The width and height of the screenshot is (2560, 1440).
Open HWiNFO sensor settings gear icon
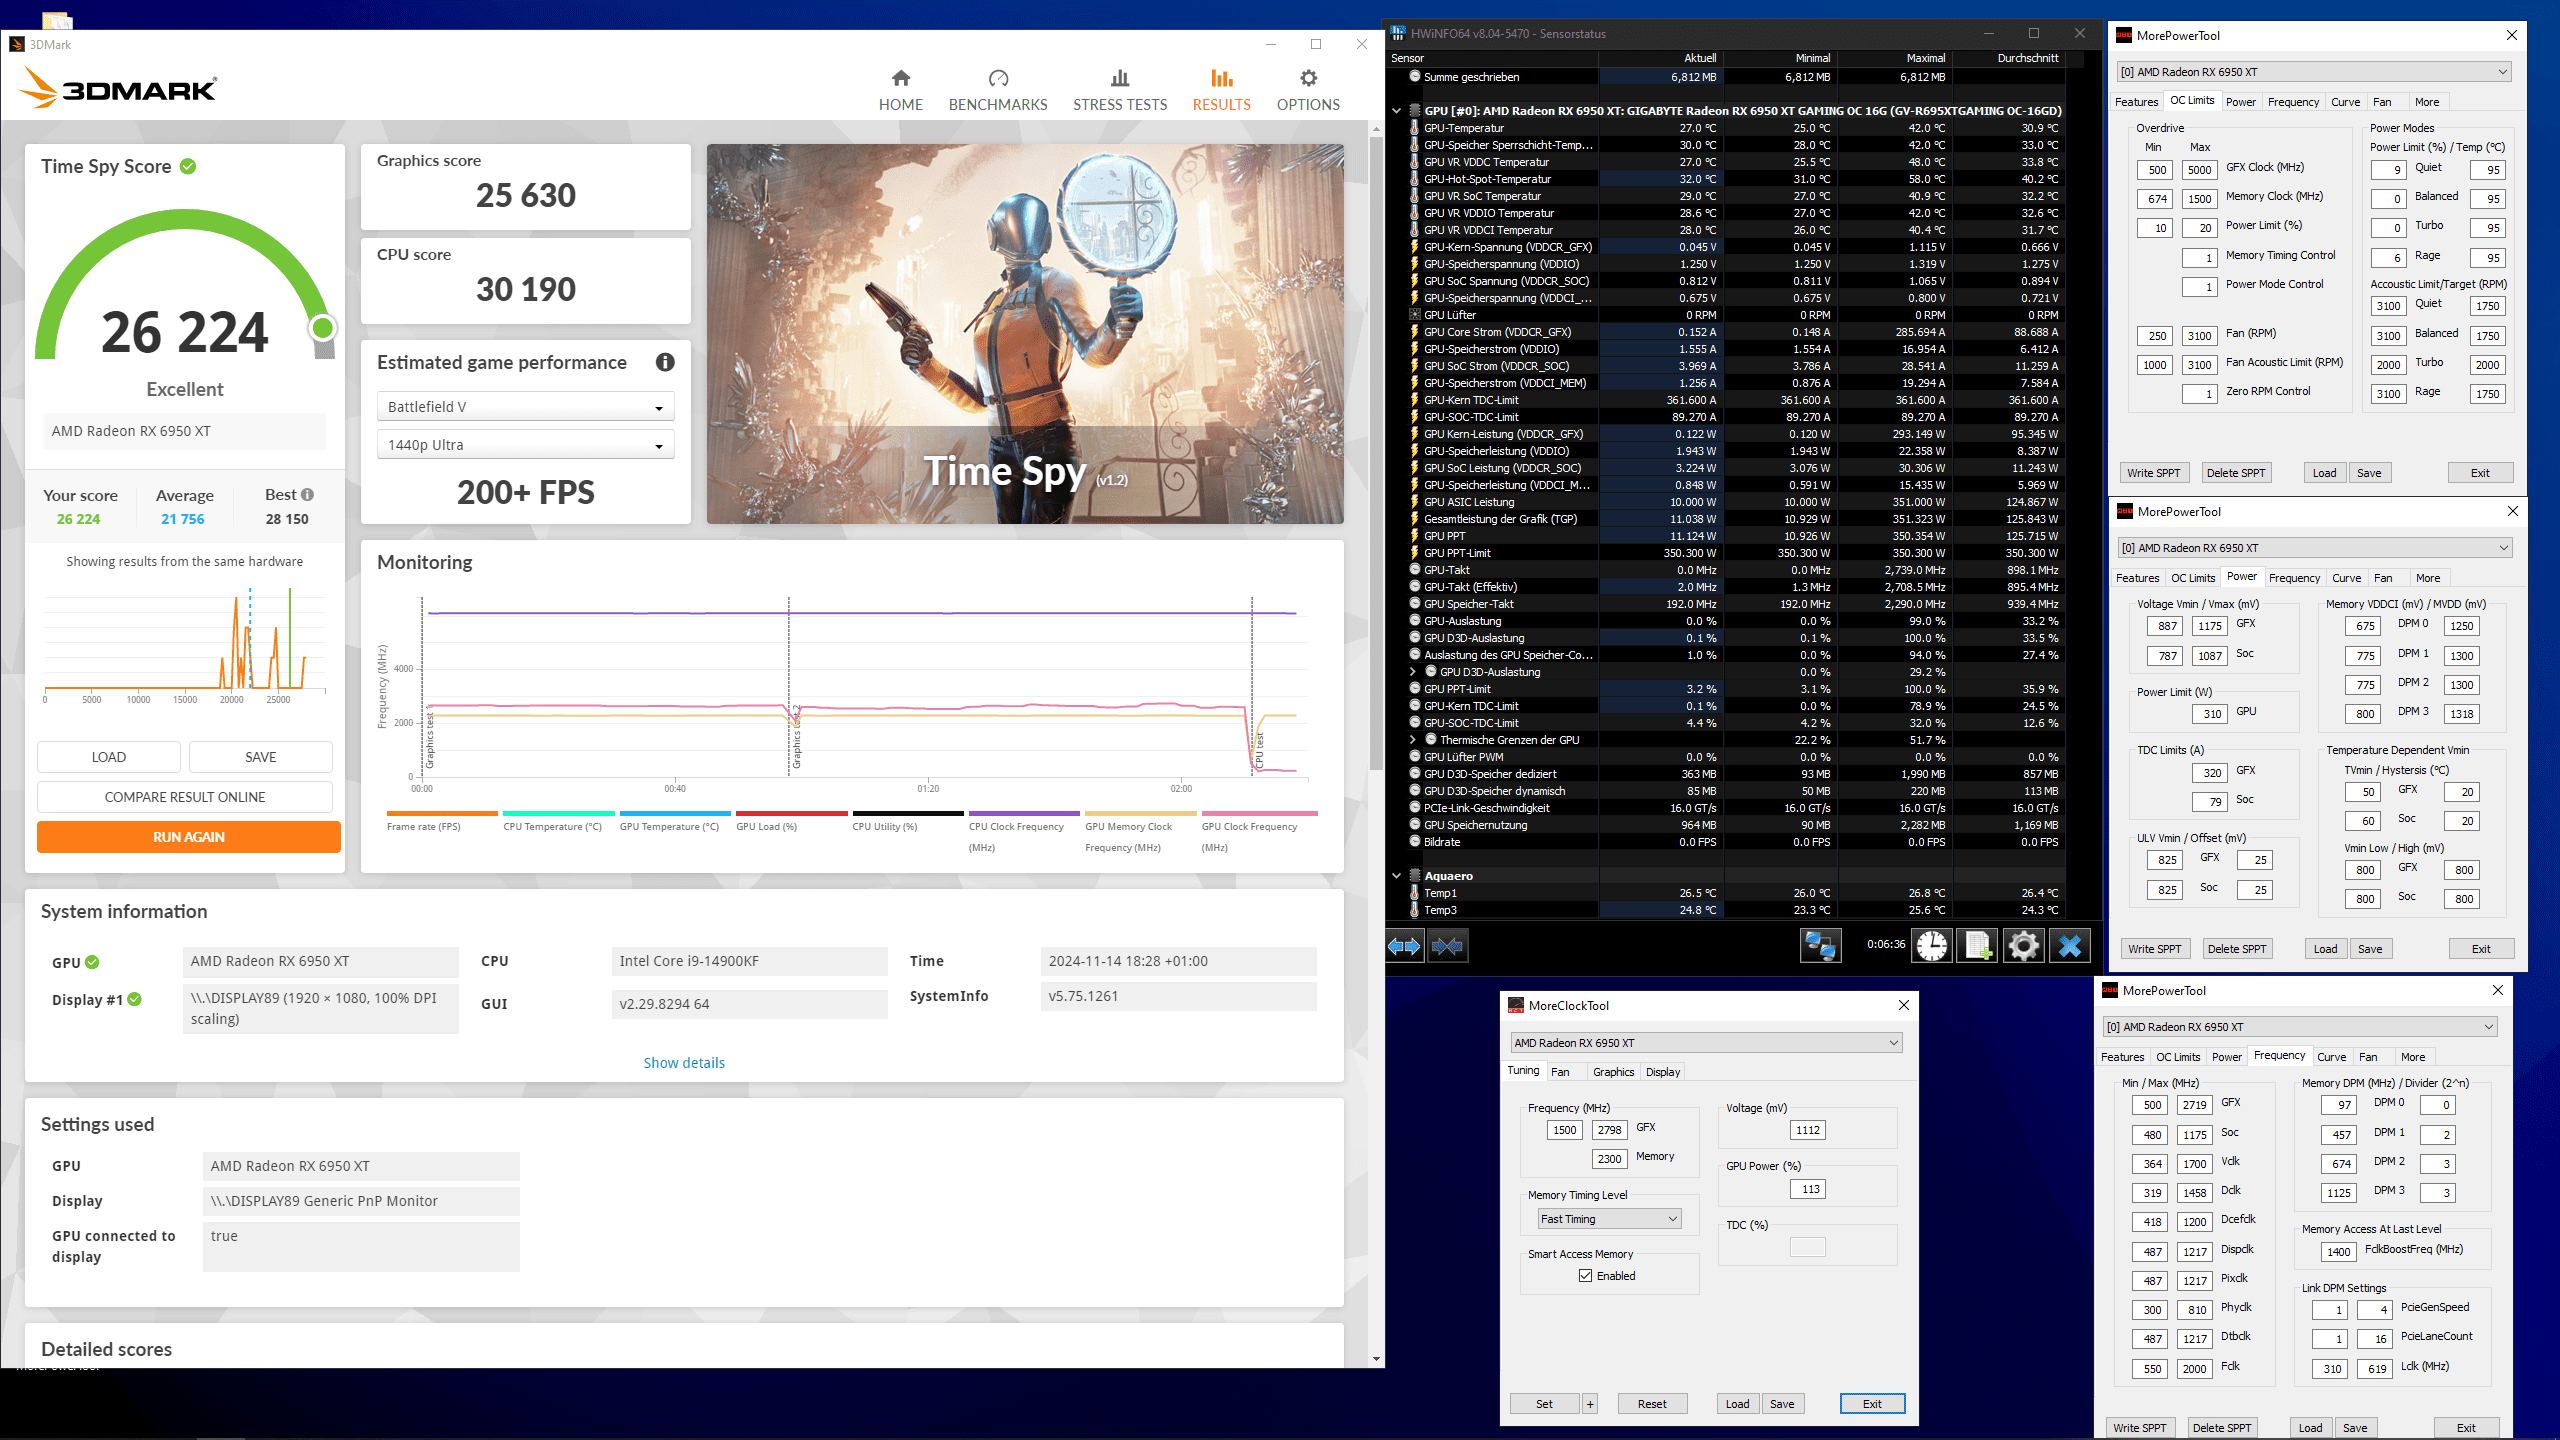[x=2023, y=945]
